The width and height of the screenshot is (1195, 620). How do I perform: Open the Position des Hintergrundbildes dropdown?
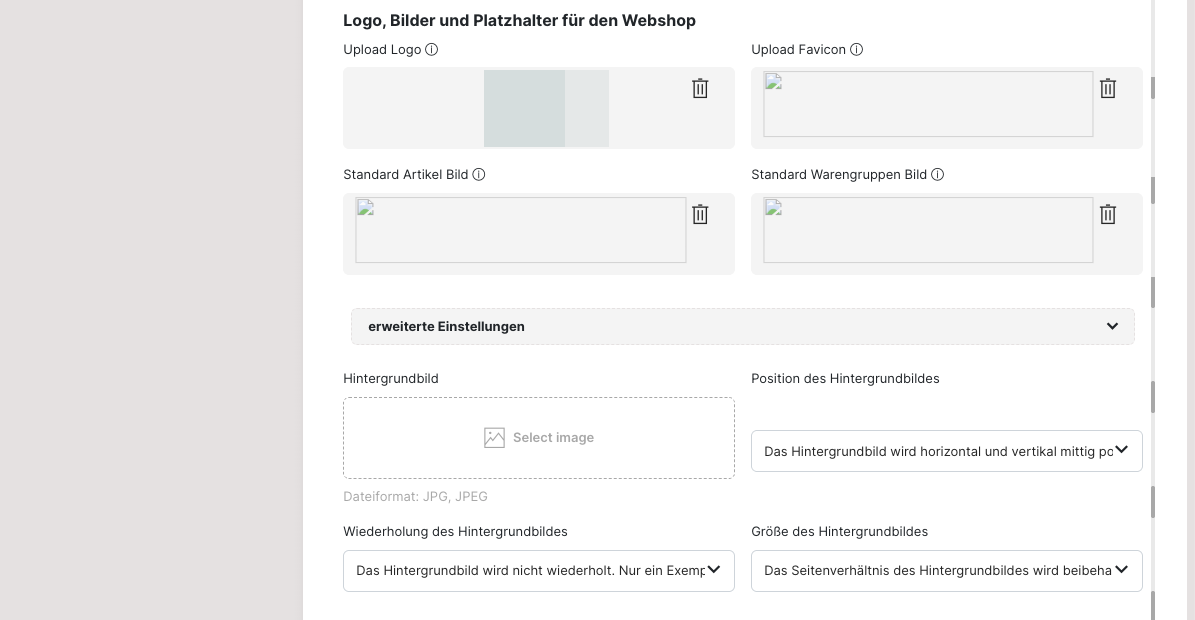(x=946, y=452)
